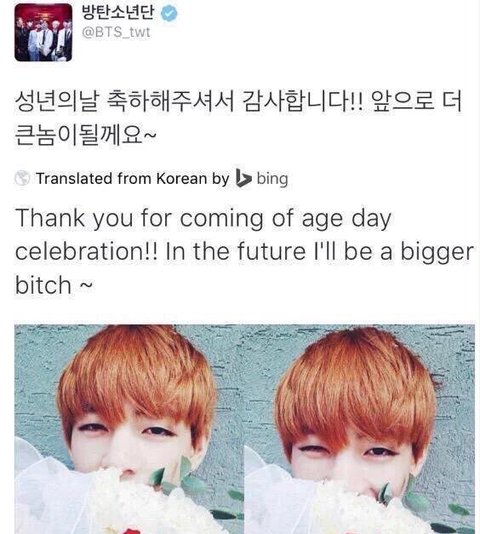Click the 'bing' text link
Viewport: 480px width, 534px height.
click(272, 179)
